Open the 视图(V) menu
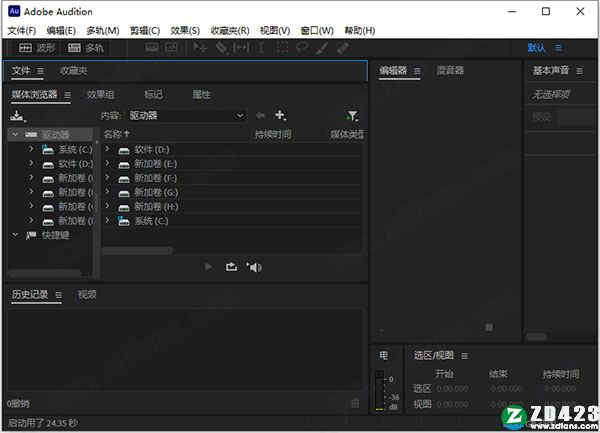The image size is (600, 433). (275, 31)
